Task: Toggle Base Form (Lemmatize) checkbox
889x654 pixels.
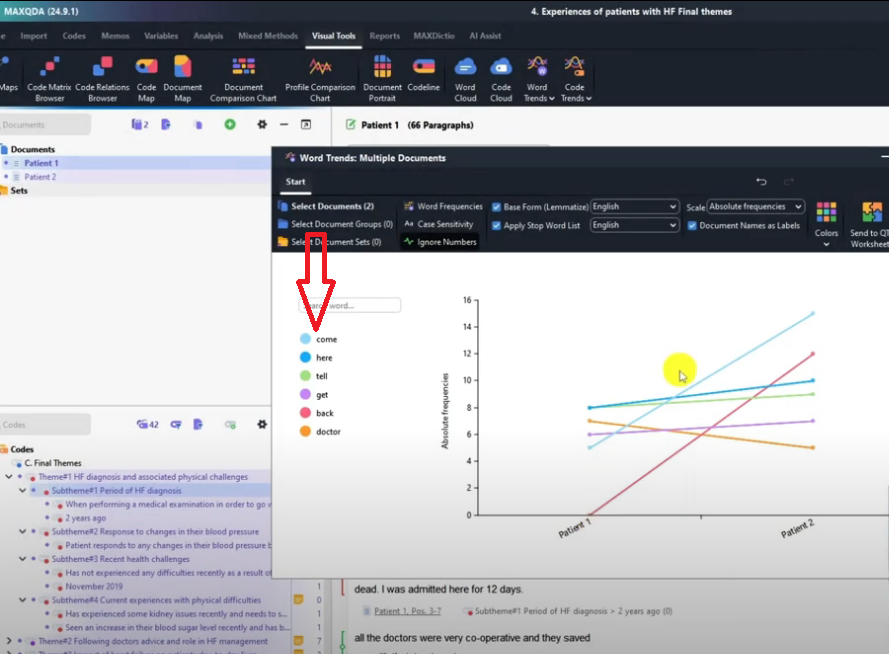Action: pyautogui.click(x=496, y=207)
